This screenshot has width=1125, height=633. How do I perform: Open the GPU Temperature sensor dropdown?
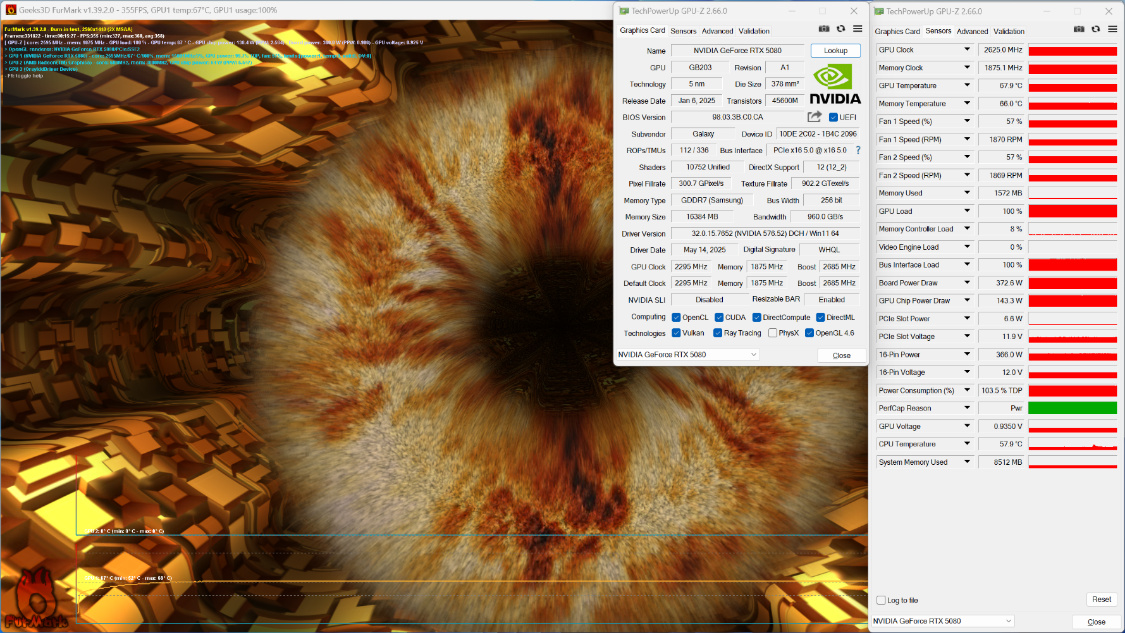[966, 85]
